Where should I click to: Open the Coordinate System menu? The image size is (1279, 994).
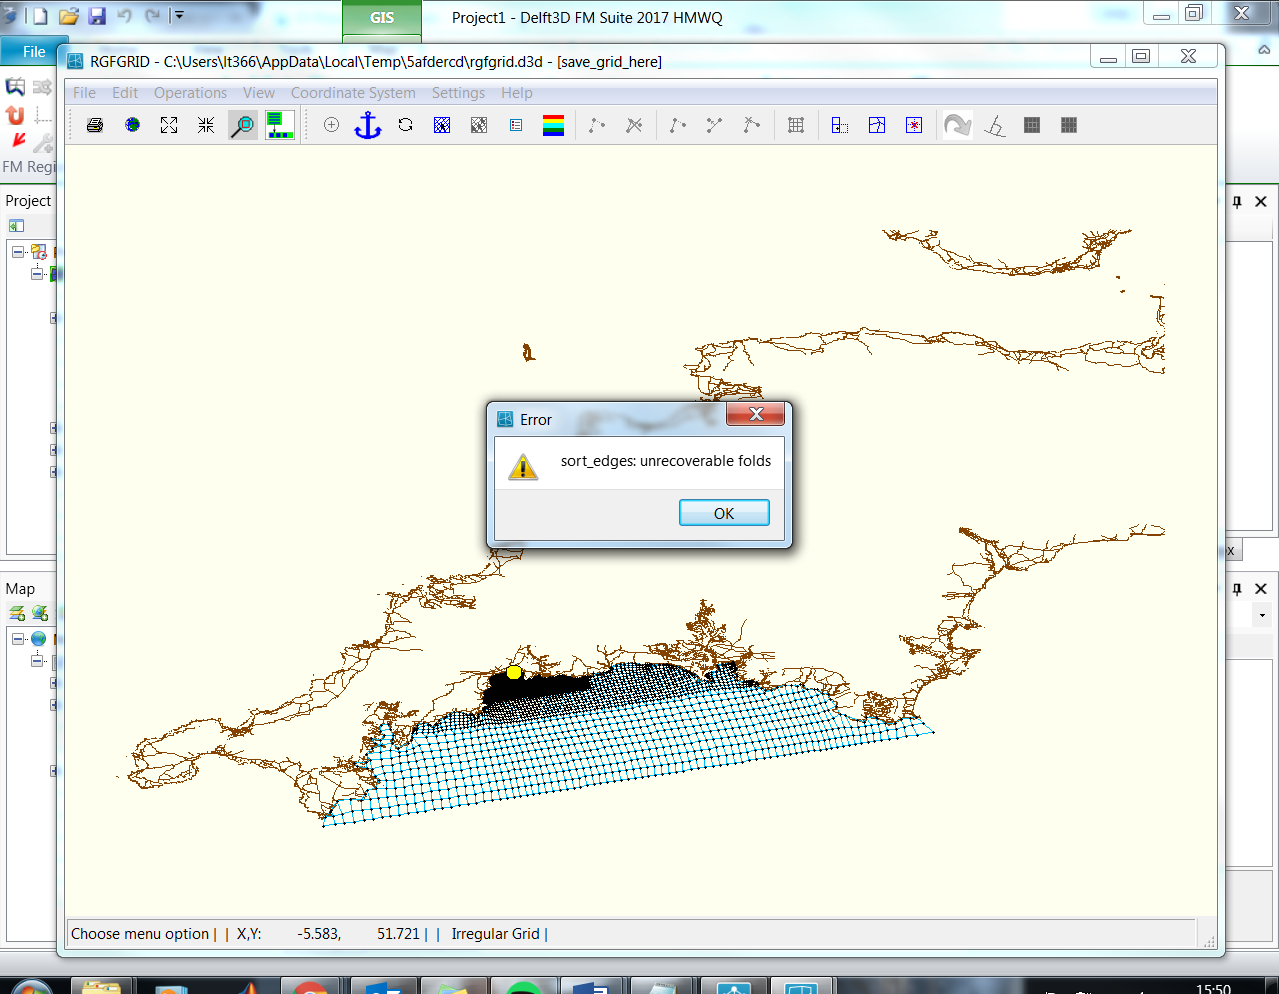[x=353, y=93]
